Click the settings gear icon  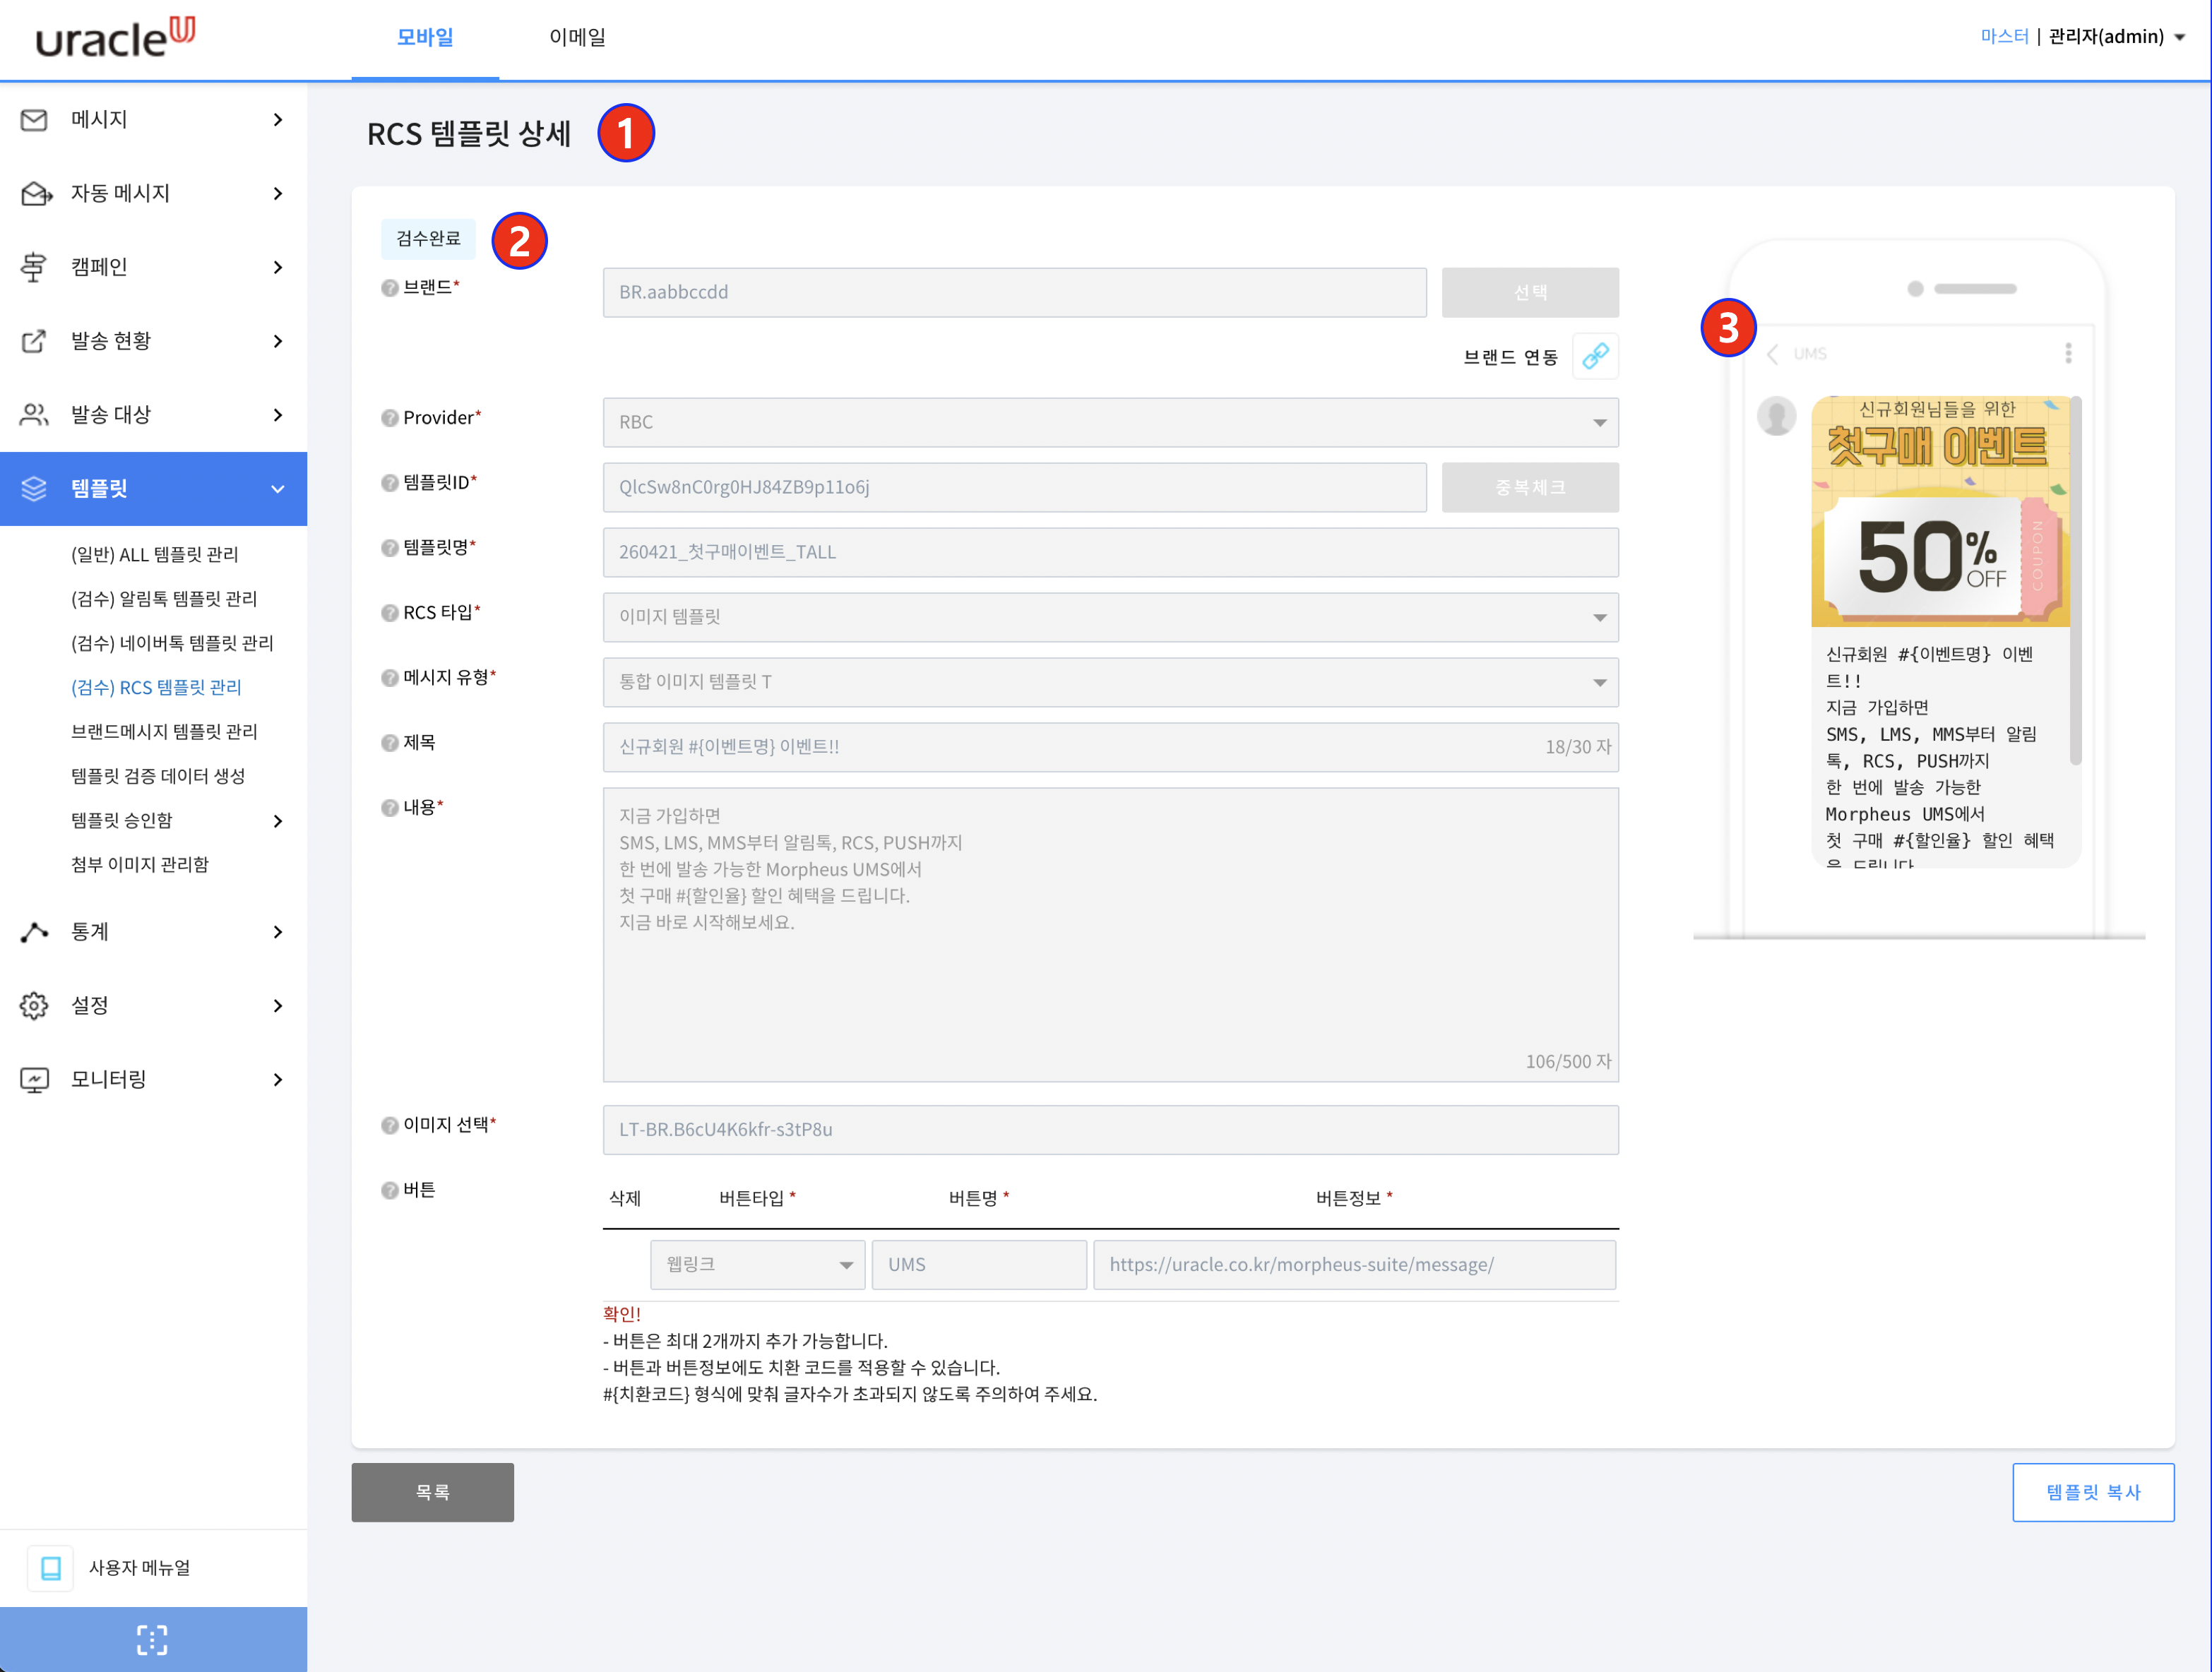[34, 1006]
